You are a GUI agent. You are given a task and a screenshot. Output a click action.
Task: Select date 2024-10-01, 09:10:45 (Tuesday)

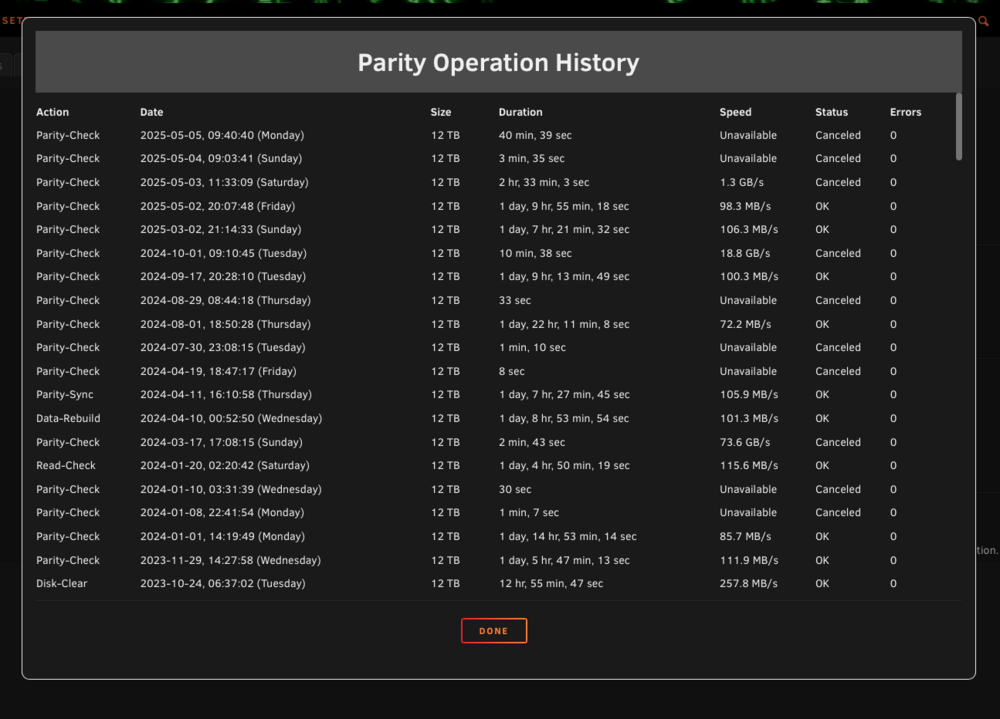[223, 253]
